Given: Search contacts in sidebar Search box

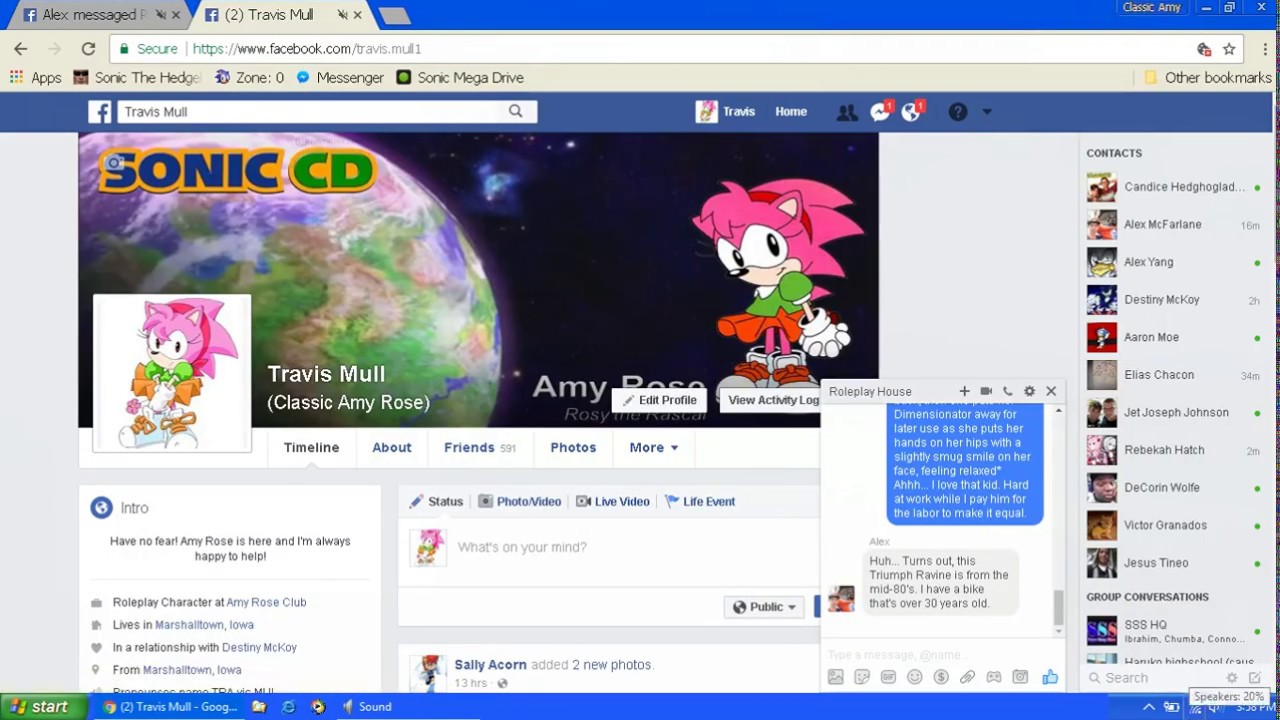Looking at the screenshot, I should click(x=1155, y=678).
